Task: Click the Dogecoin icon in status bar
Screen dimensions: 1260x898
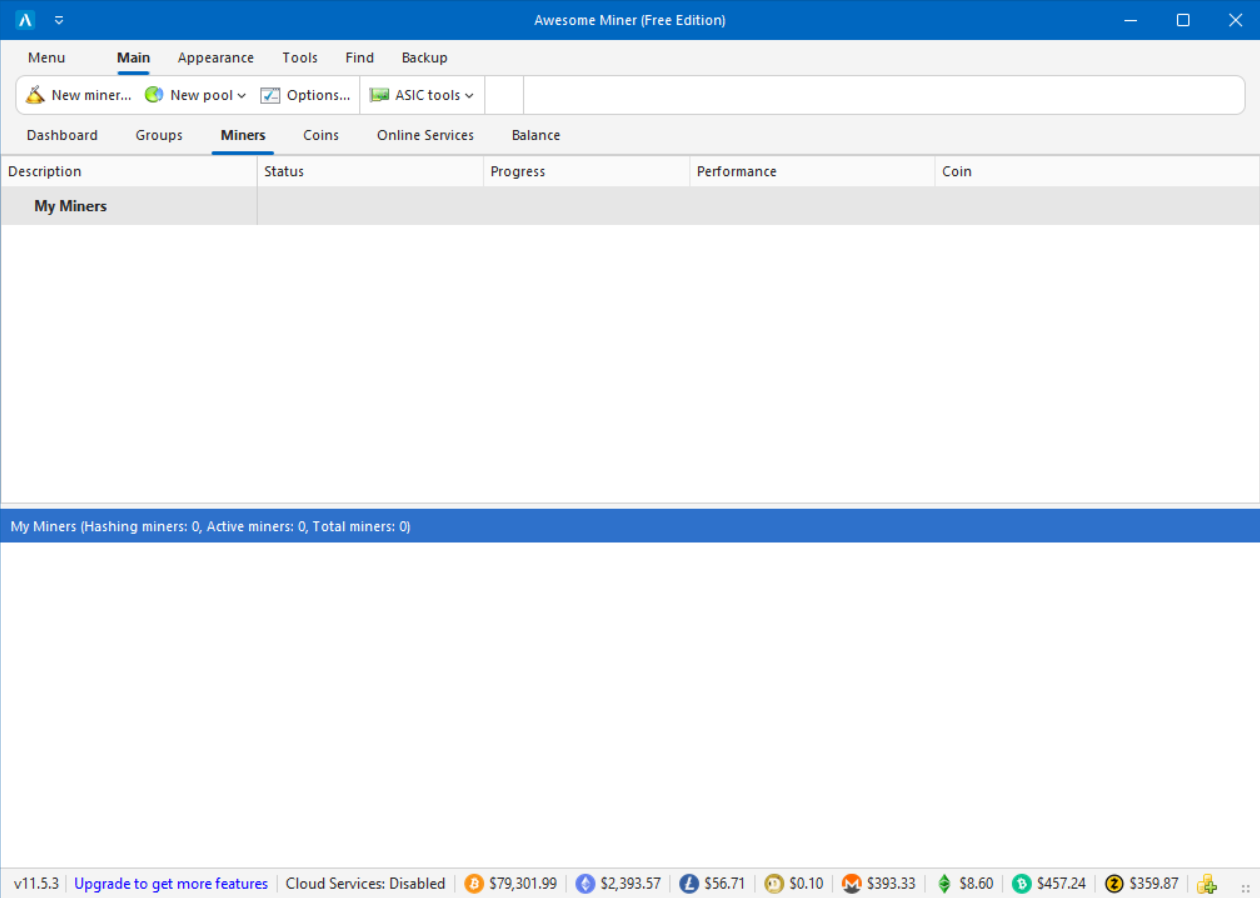Action: pos(774,884)
